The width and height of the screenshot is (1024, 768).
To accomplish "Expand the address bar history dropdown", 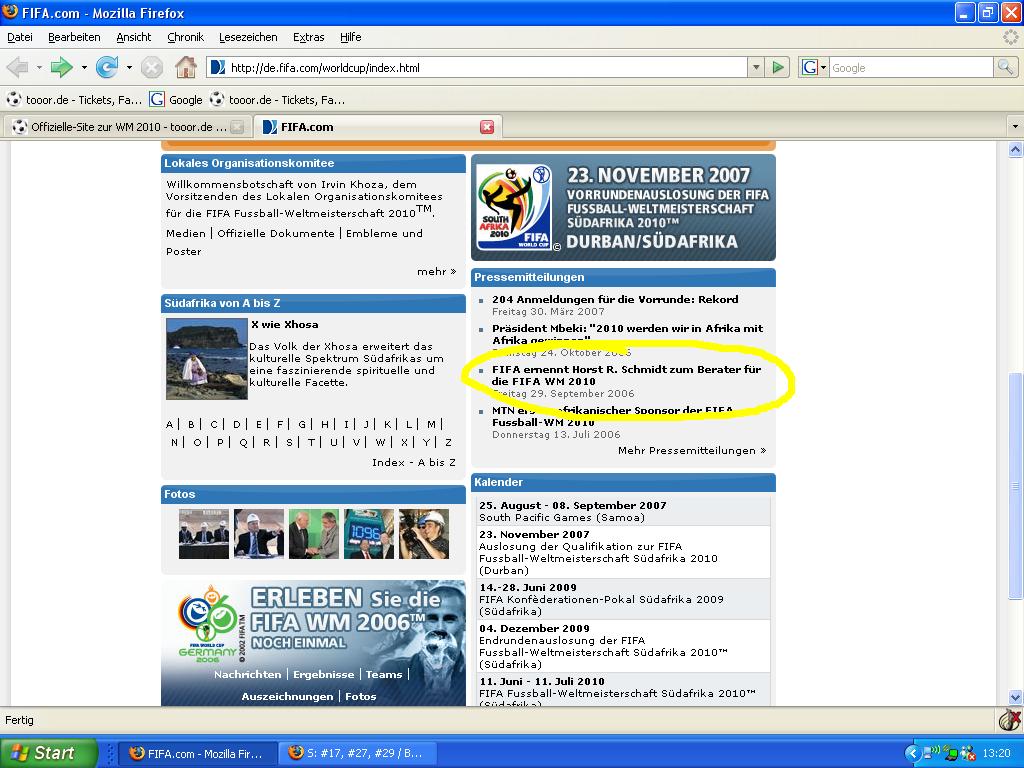I will pos(756,68).
